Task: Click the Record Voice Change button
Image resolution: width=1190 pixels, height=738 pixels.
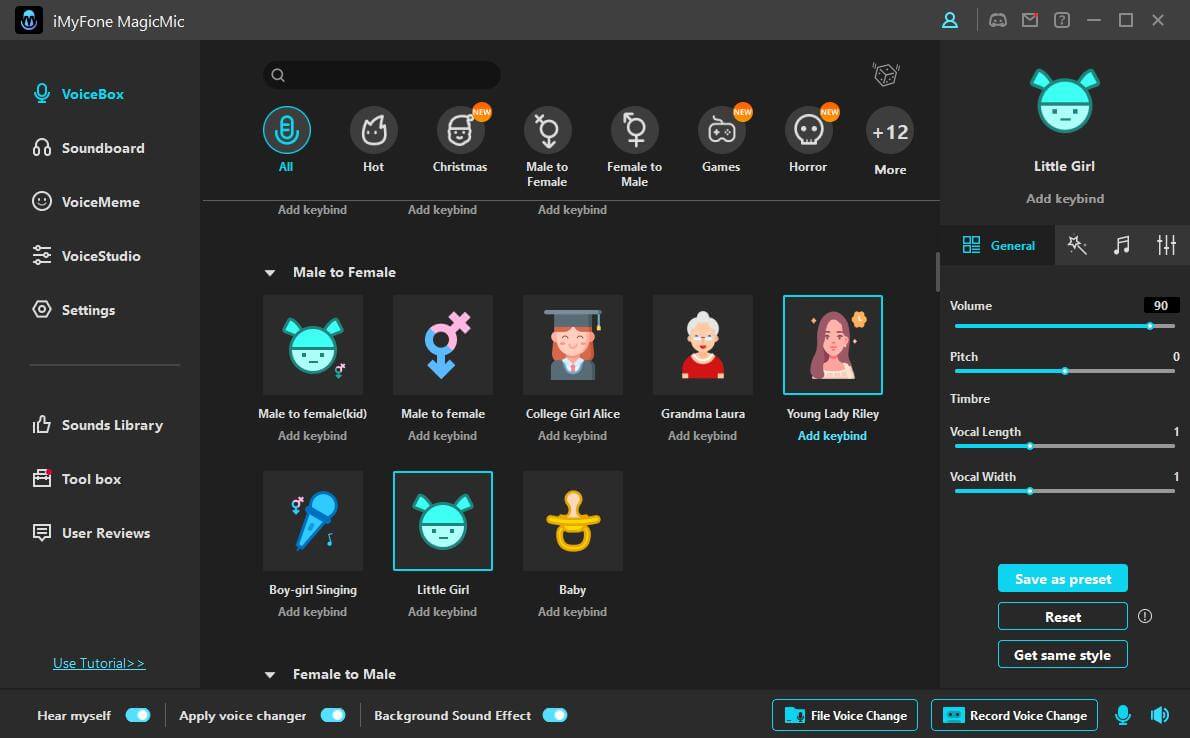Action: click(x=1014, y=715)
